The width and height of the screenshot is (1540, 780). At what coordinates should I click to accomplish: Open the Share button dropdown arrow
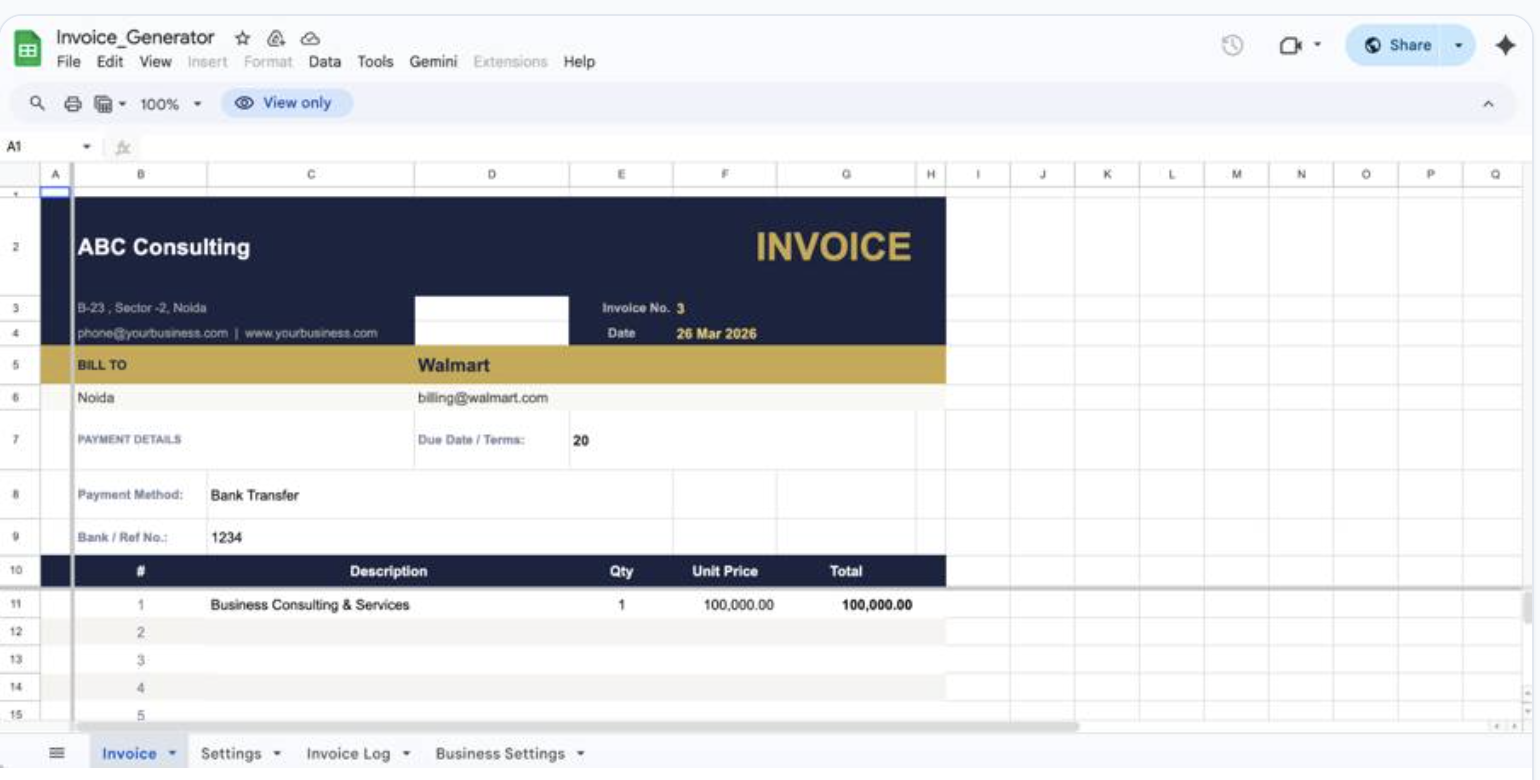[1458, 45]
